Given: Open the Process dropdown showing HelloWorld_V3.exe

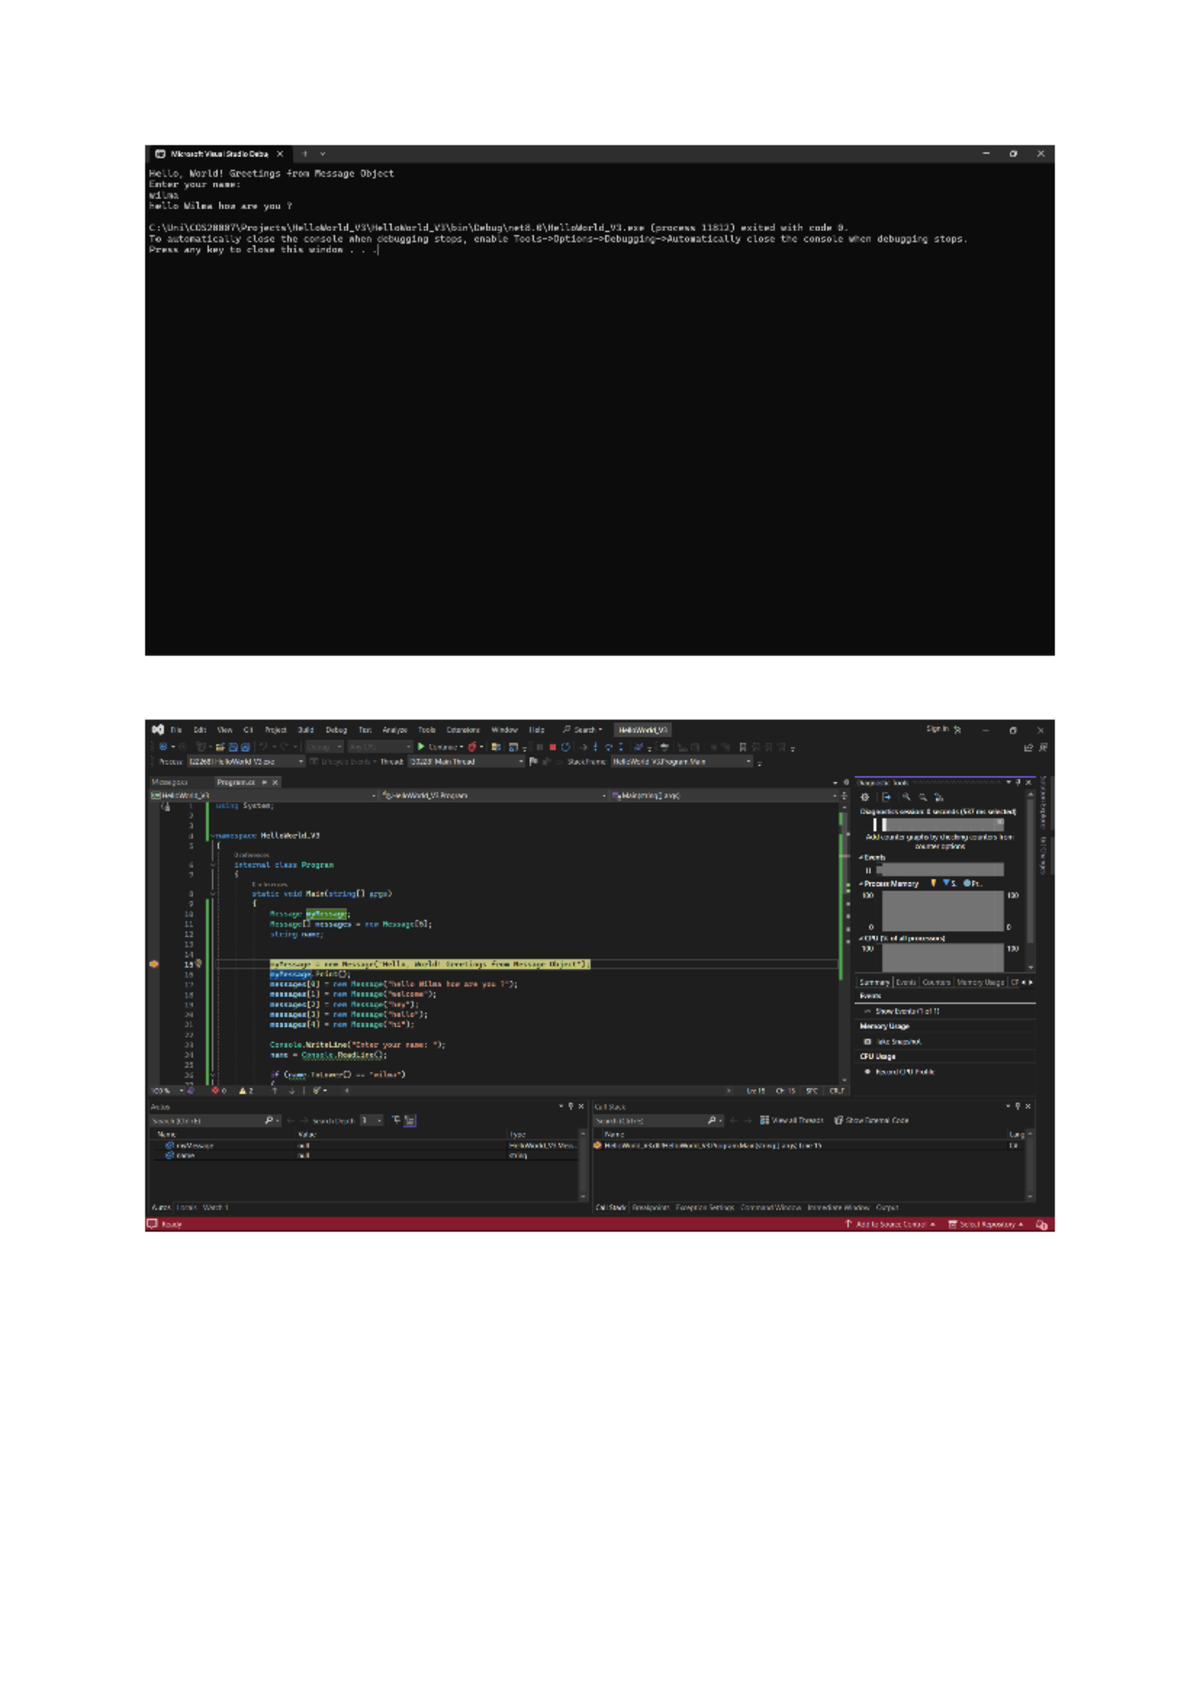Looking at the screenshot, I should click(245, 762).
